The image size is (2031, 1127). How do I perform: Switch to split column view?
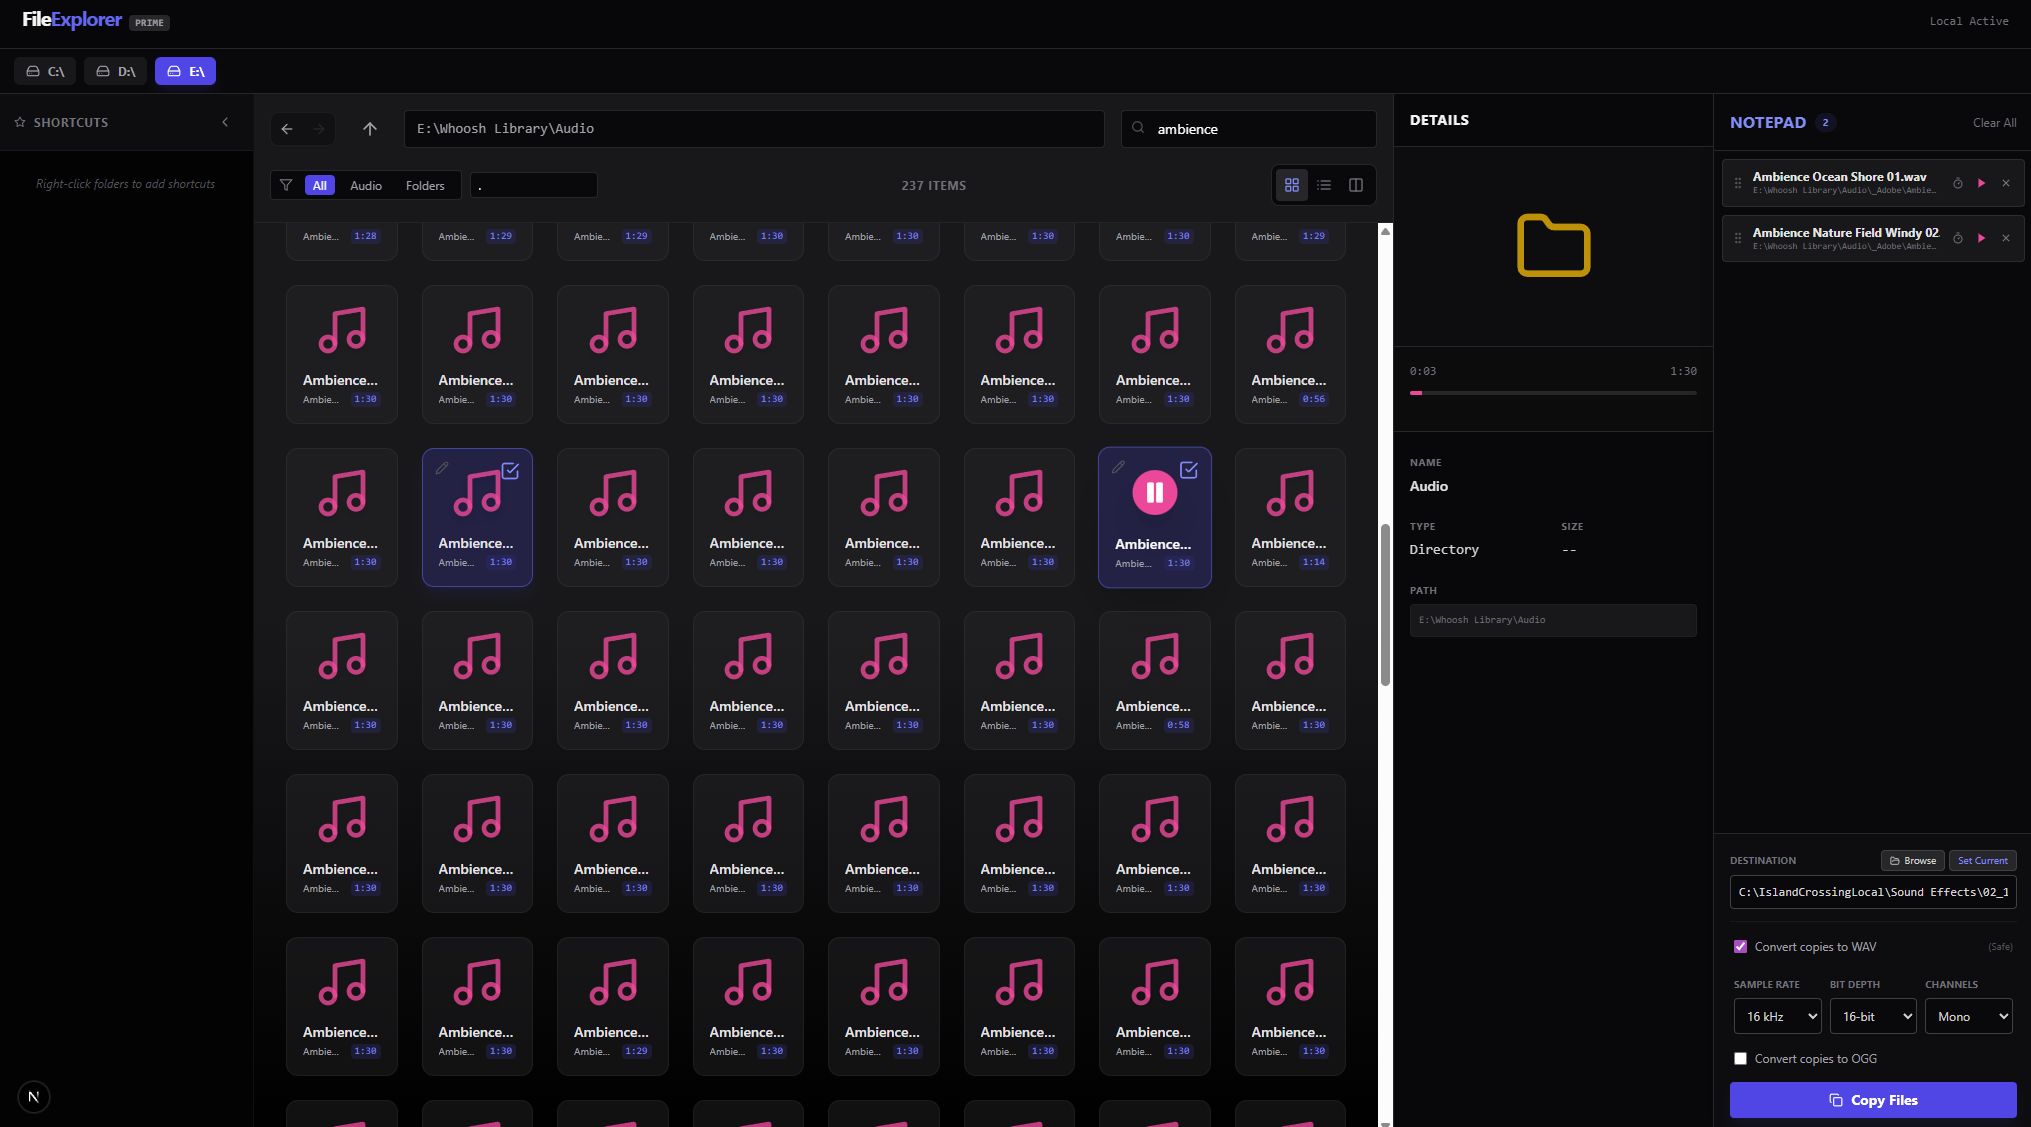[1355, 185]
